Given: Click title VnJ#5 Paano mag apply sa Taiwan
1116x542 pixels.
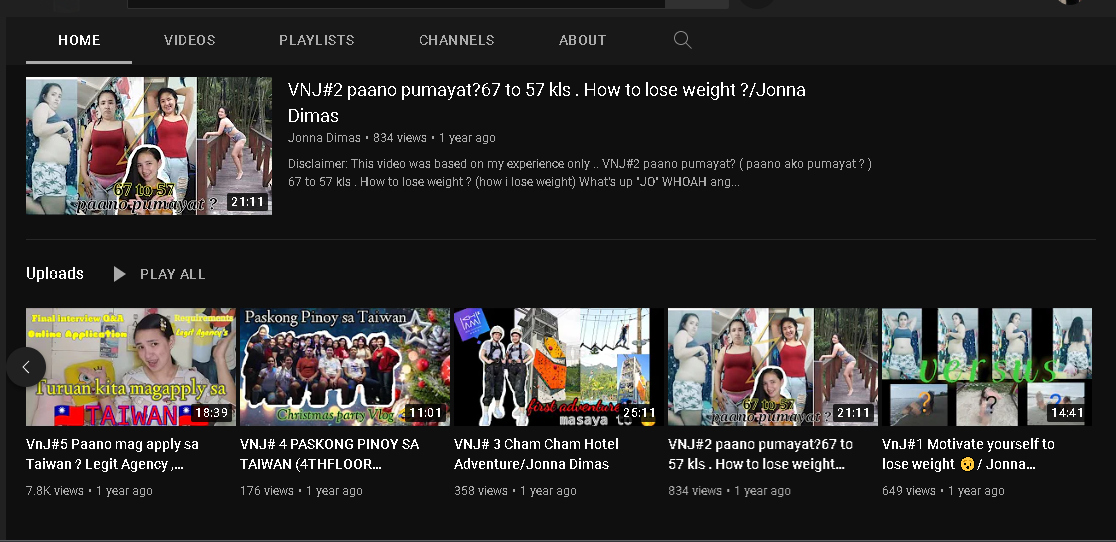Looking at the screenshot, I should pos(112,454).
